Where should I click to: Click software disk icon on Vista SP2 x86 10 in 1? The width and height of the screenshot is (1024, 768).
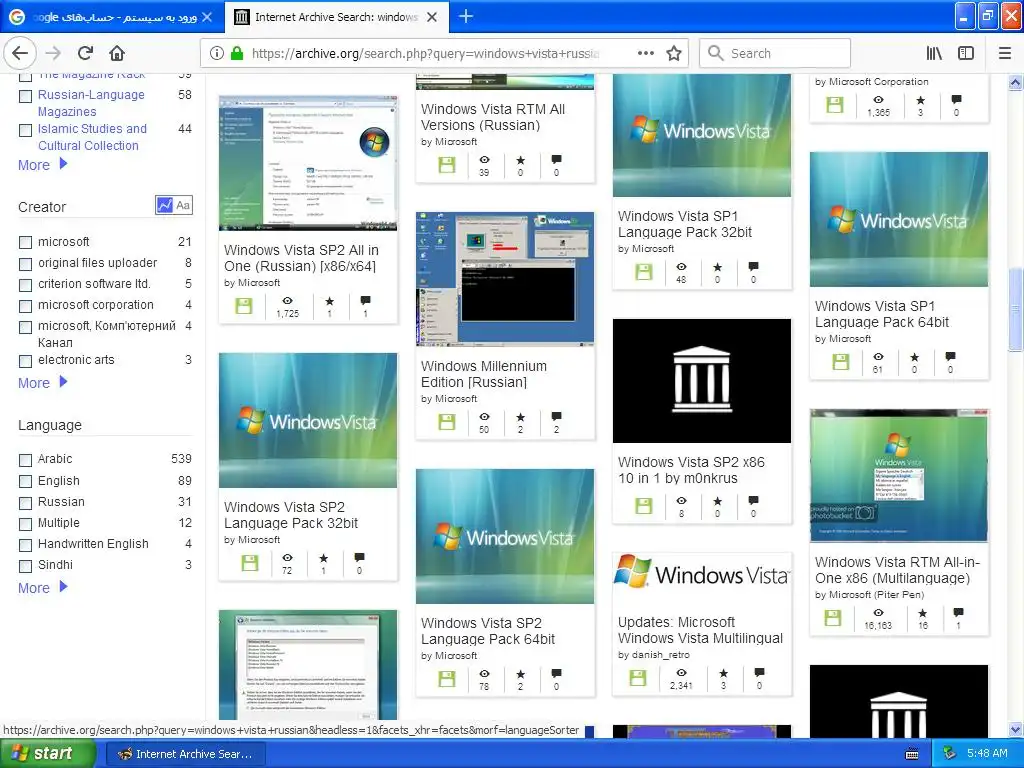tap(644, 505)
